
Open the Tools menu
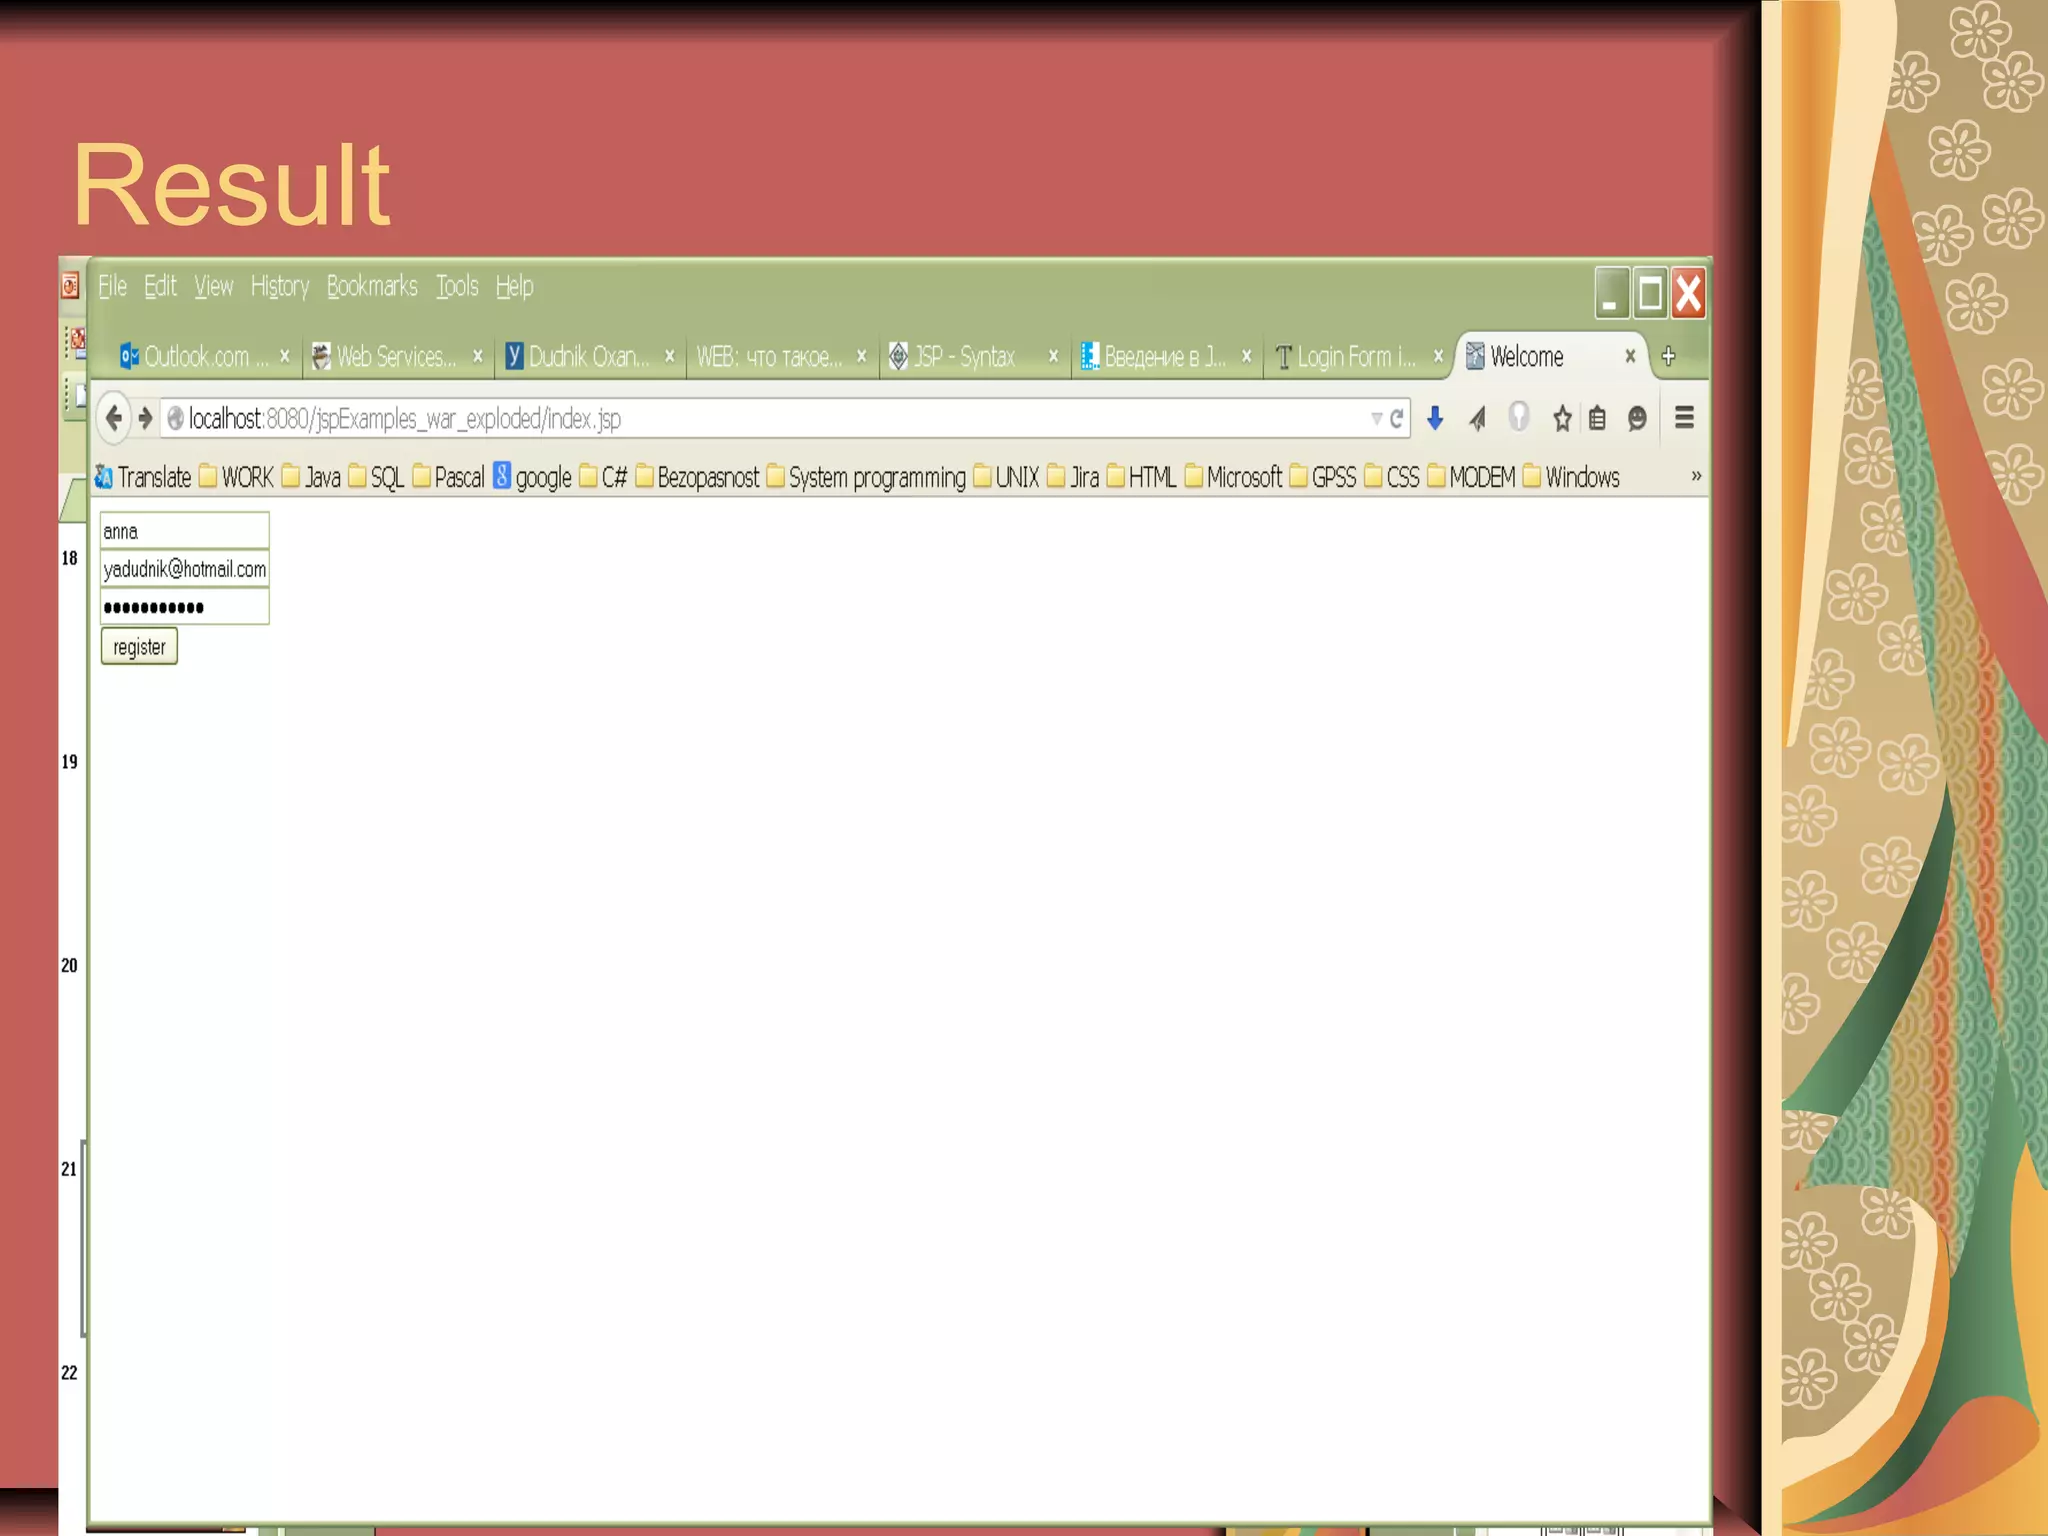[x=457, y=287]
